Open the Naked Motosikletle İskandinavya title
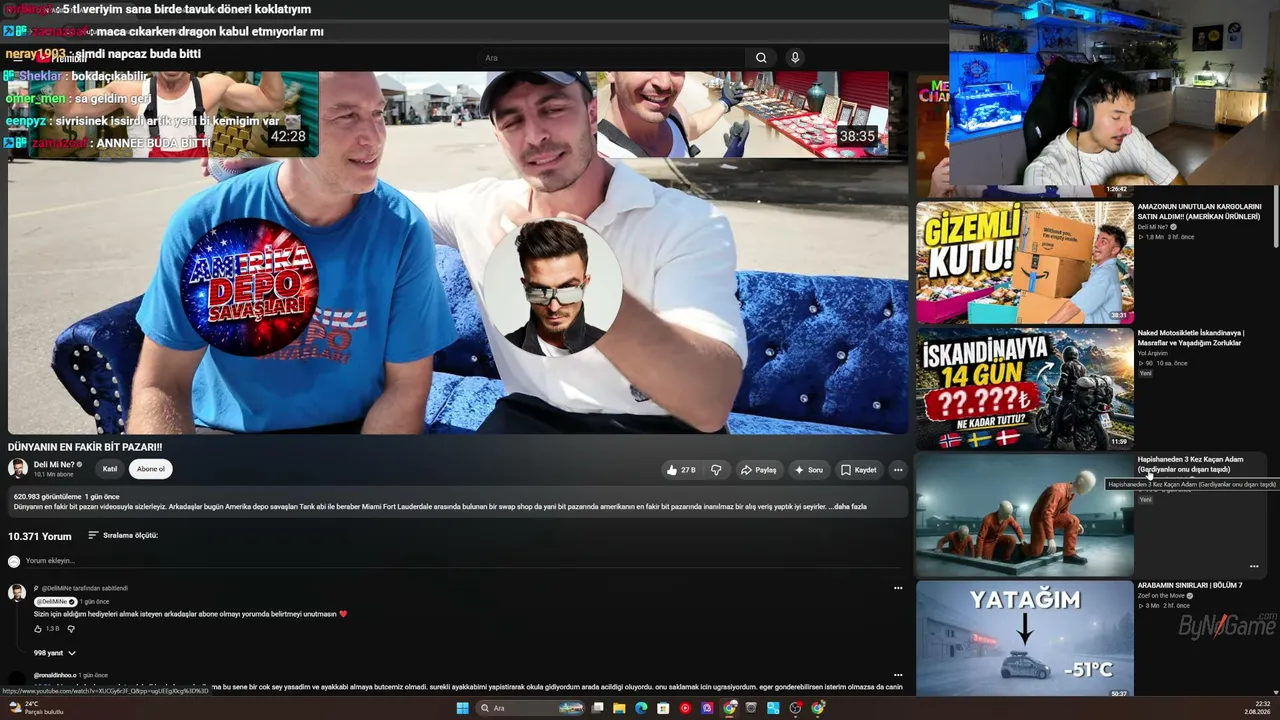 1190,338
